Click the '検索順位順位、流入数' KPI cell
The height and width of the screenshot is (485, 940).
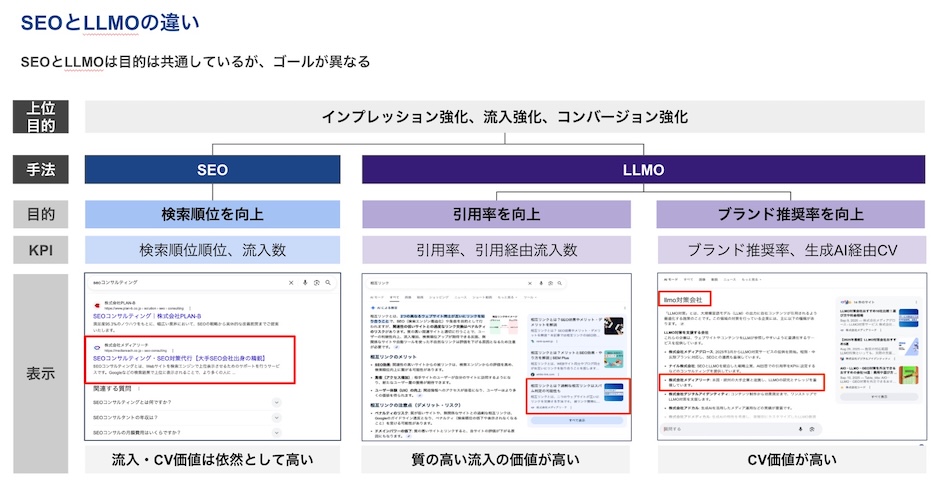click(212, 250)
